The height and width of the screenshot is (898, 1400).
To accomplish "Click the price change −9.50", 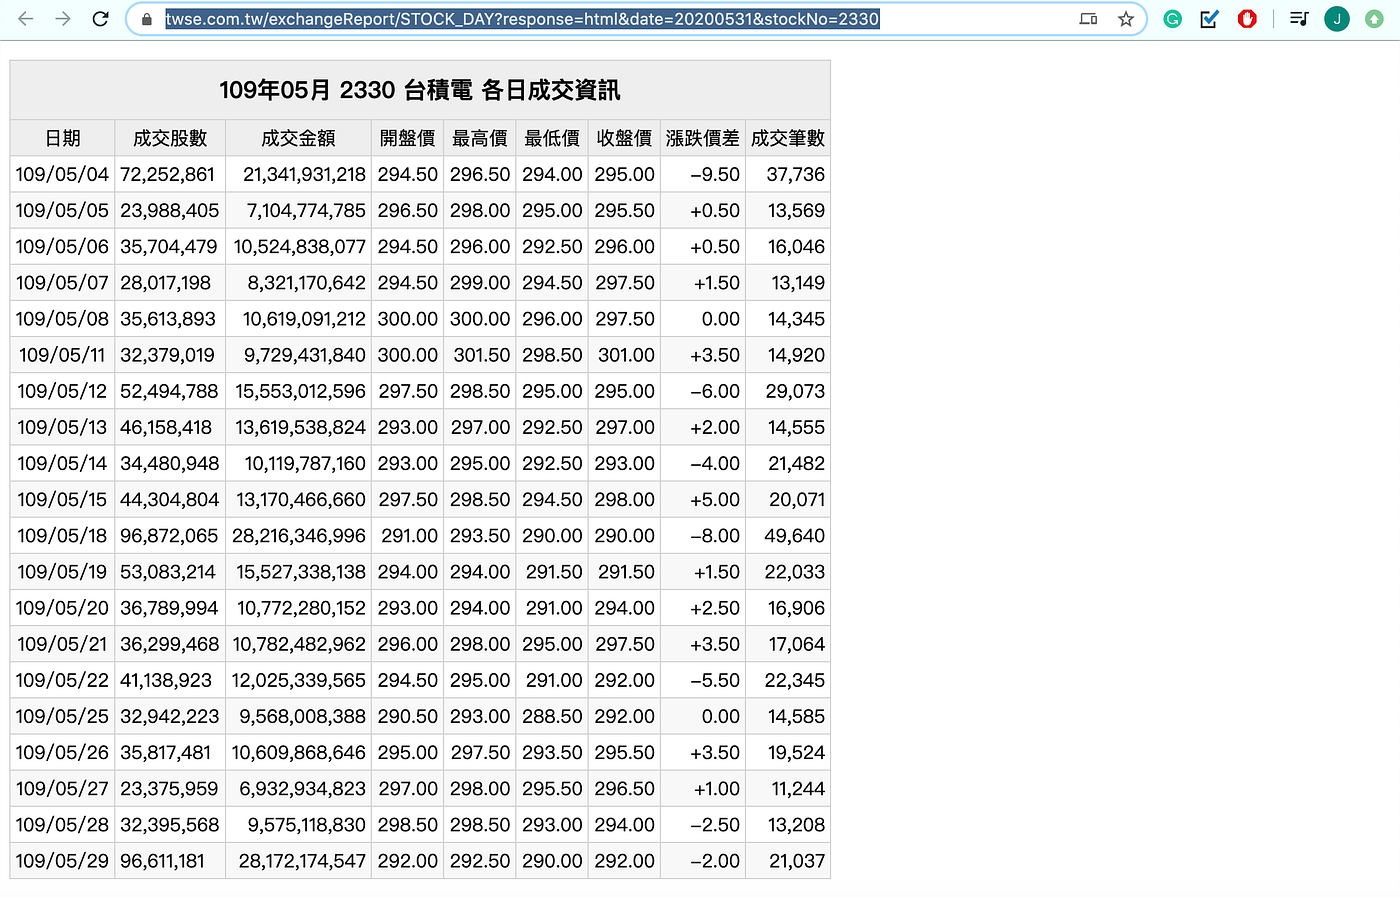I will [x=715, y=174].
